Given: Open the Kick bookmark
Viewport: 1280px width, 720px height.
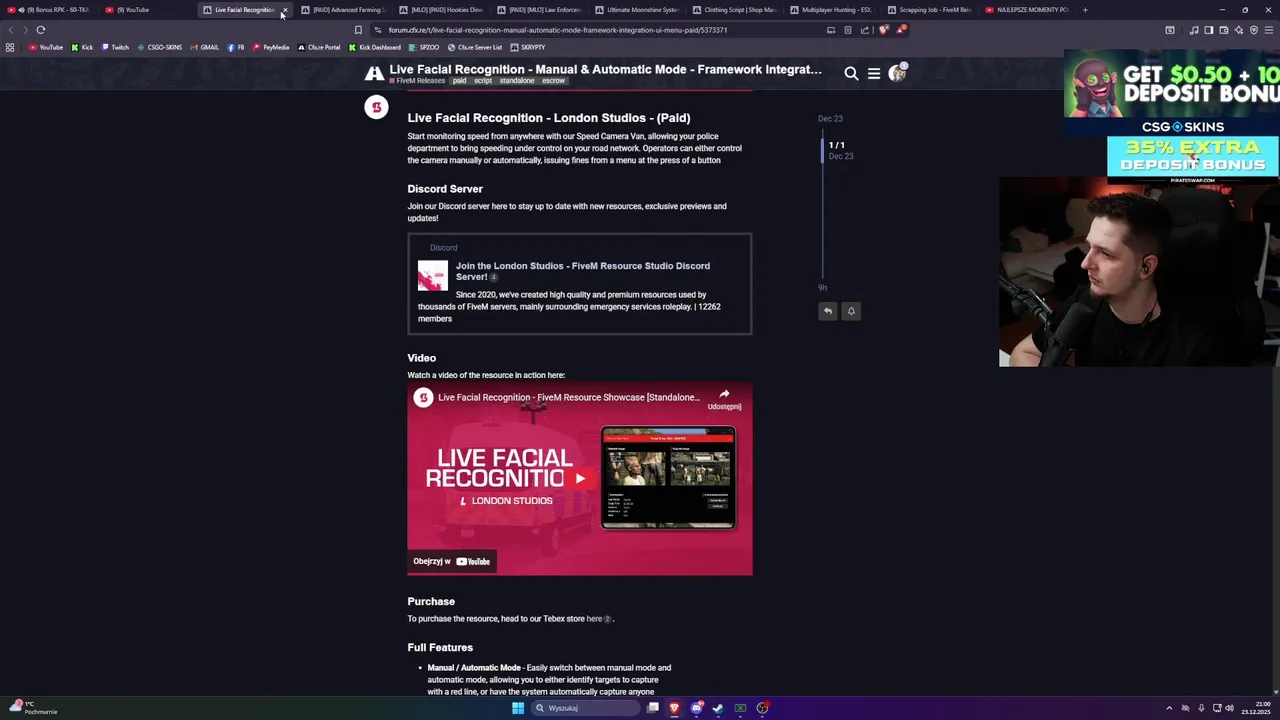Looking at the screenshot, I should point(82,47).
